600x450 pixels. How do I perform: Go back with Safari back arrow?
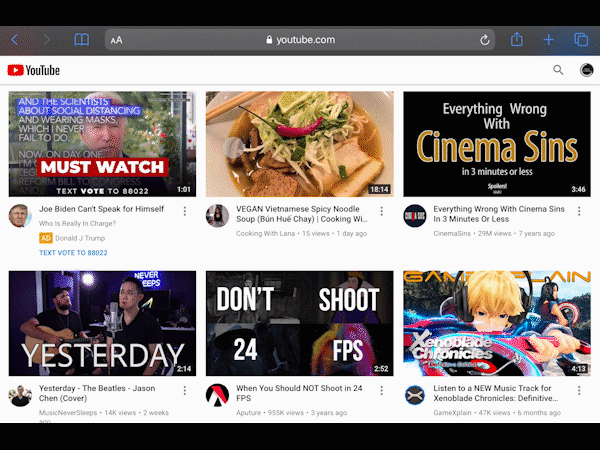(x=15, y=40)
